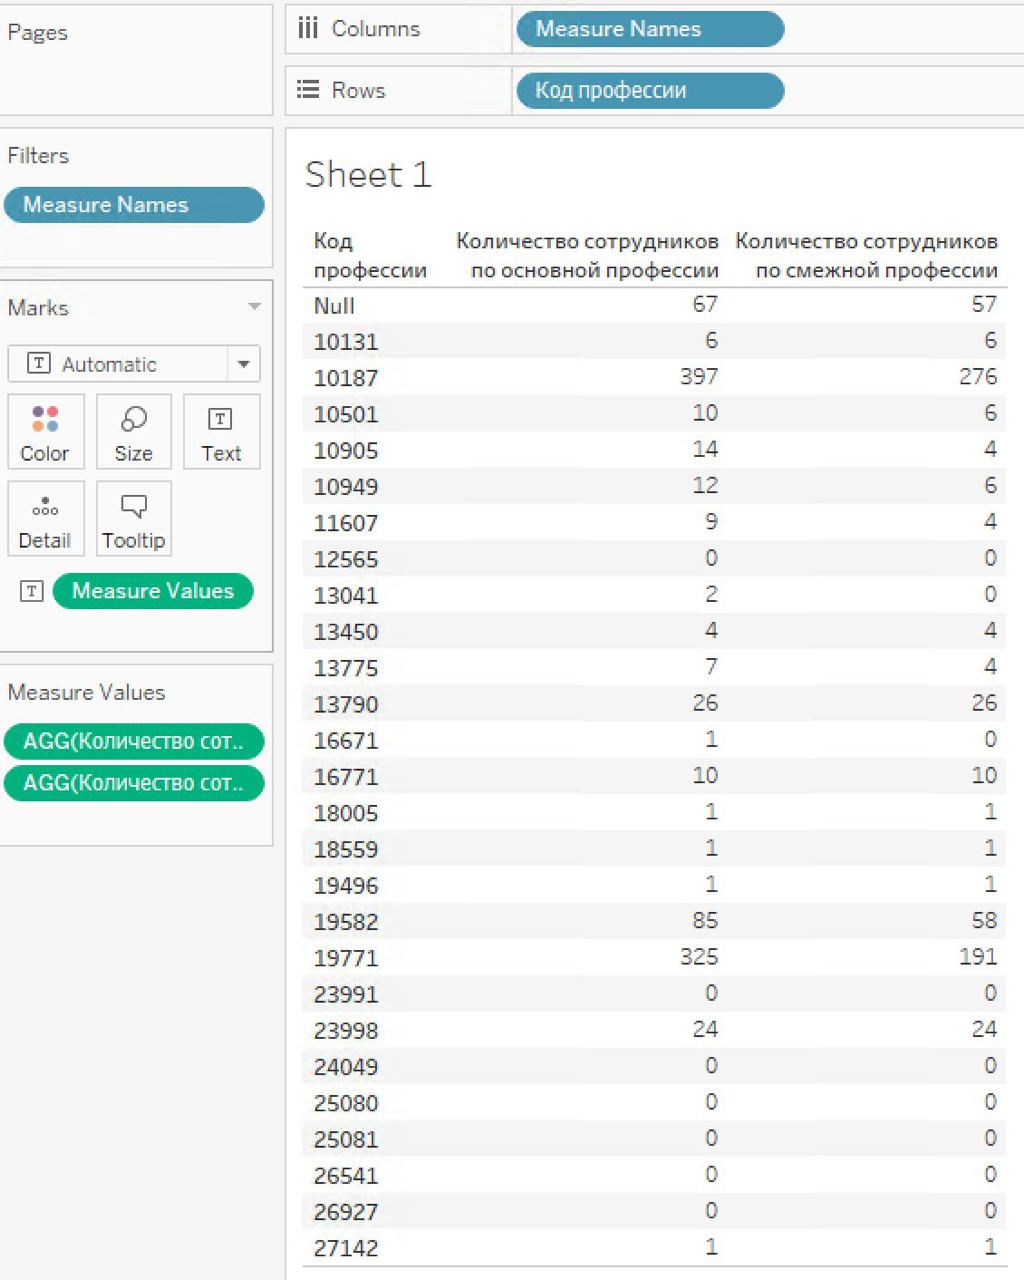Viewport: 1024px width, 1280px height.
Task: Click row label 13041
Action: (346, 596)
